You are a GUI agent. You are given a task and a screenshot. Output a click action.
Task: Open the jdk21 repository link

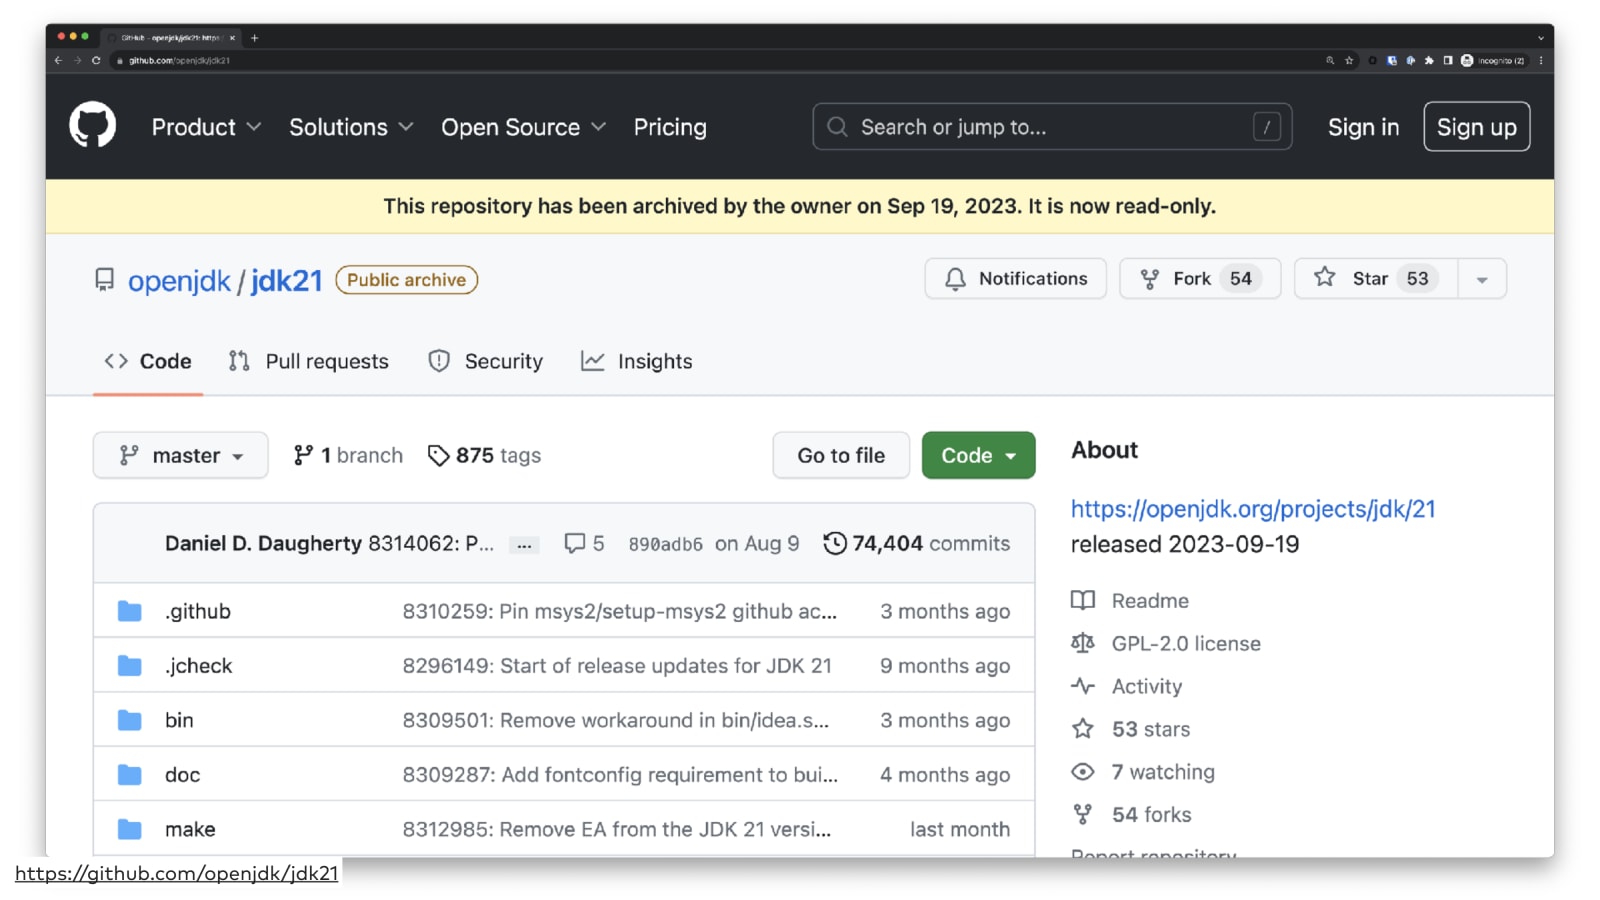coord(286,281)
